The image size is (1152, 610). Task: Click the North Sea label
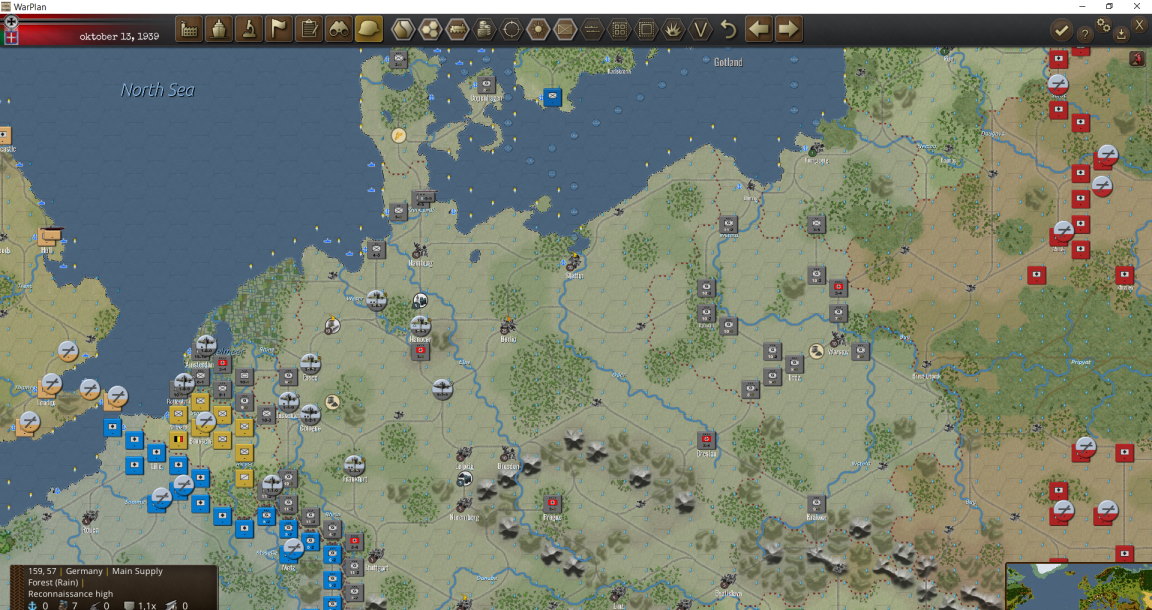pos(158,90)
